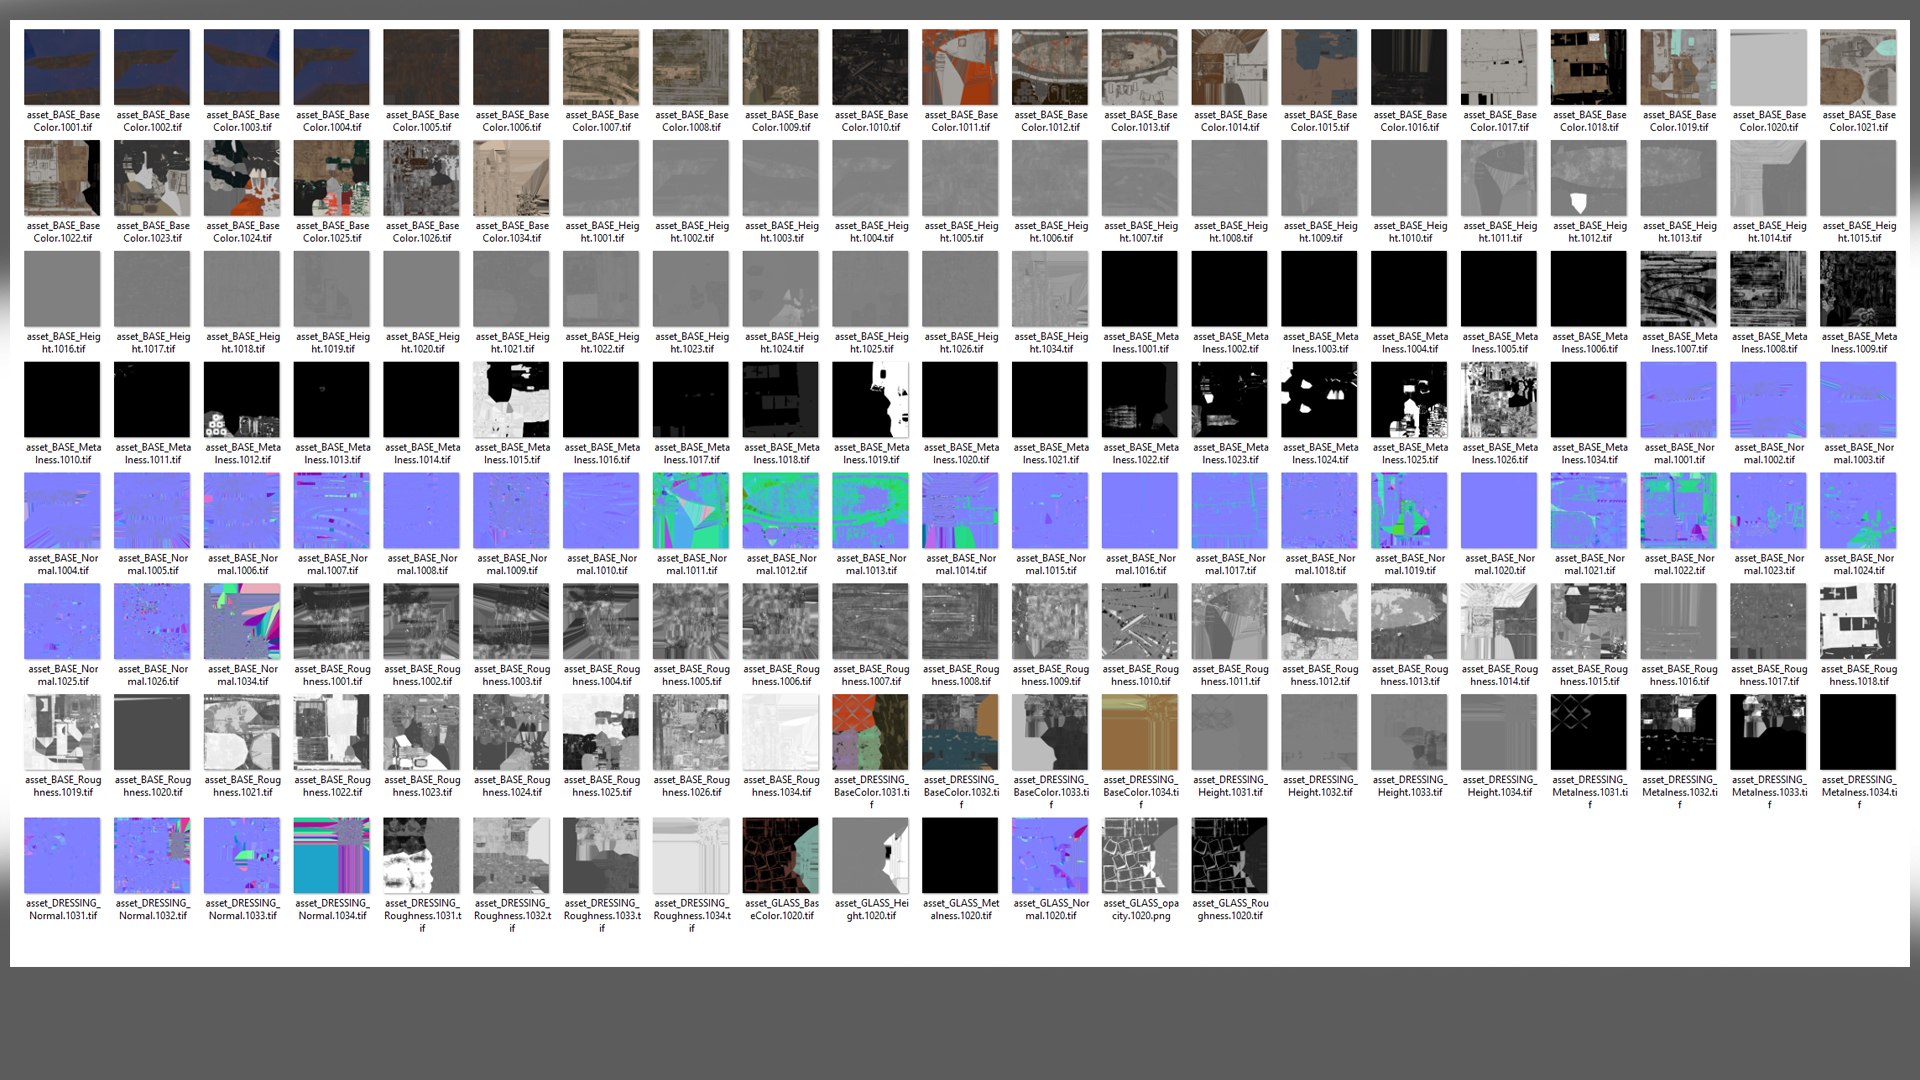Select the asset_BASE_Metalness.1012.tif thumbnail
This screenshot has height=1080, width=1920.
(242, 400)
